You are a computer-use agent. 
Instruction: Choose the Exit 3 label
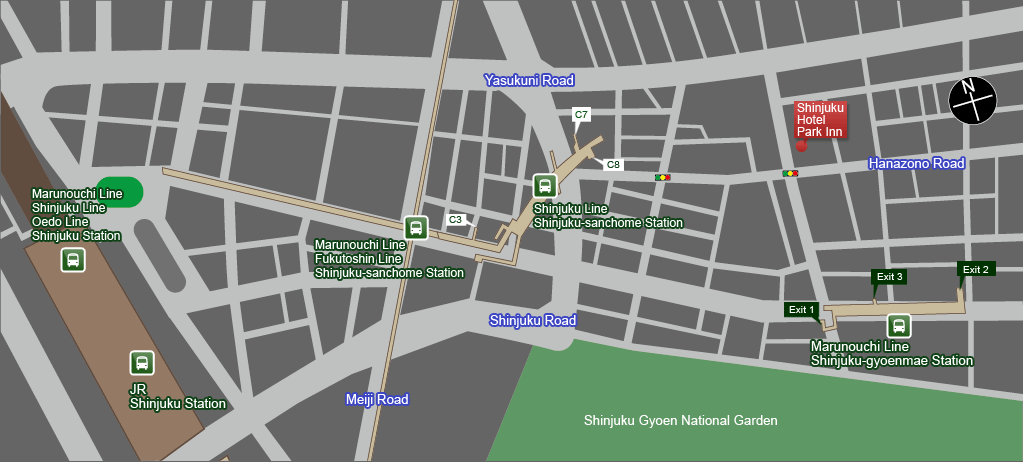889,276
